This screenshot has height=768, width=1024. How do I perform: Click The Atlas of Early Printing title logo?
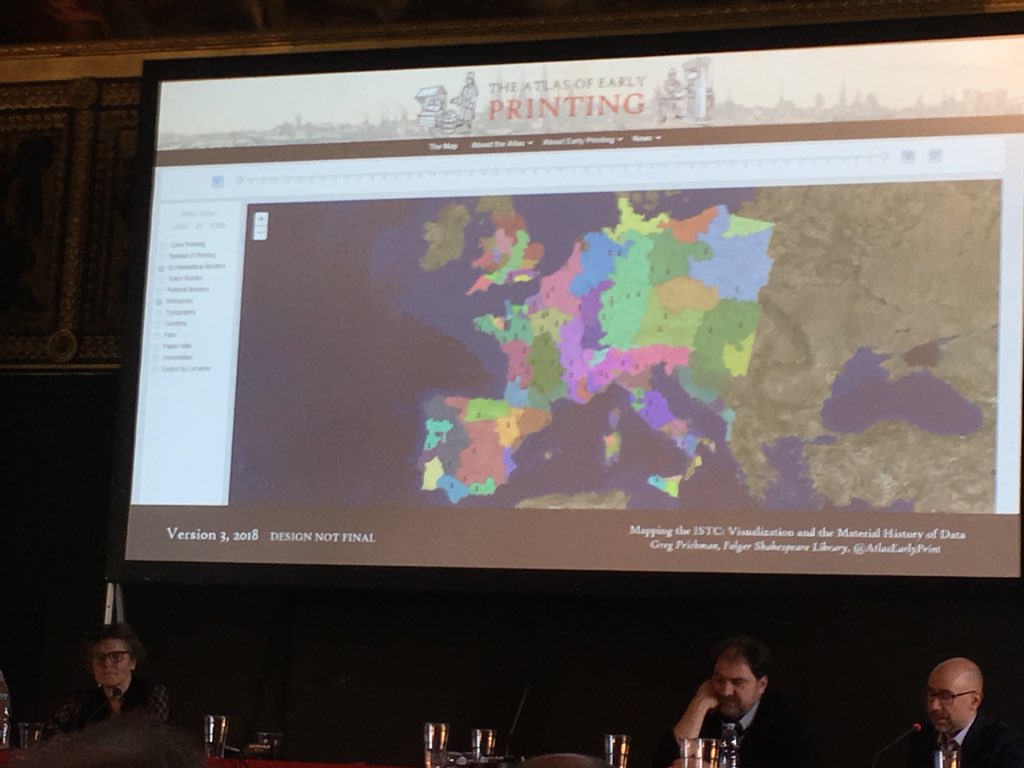tap(567, 98)
